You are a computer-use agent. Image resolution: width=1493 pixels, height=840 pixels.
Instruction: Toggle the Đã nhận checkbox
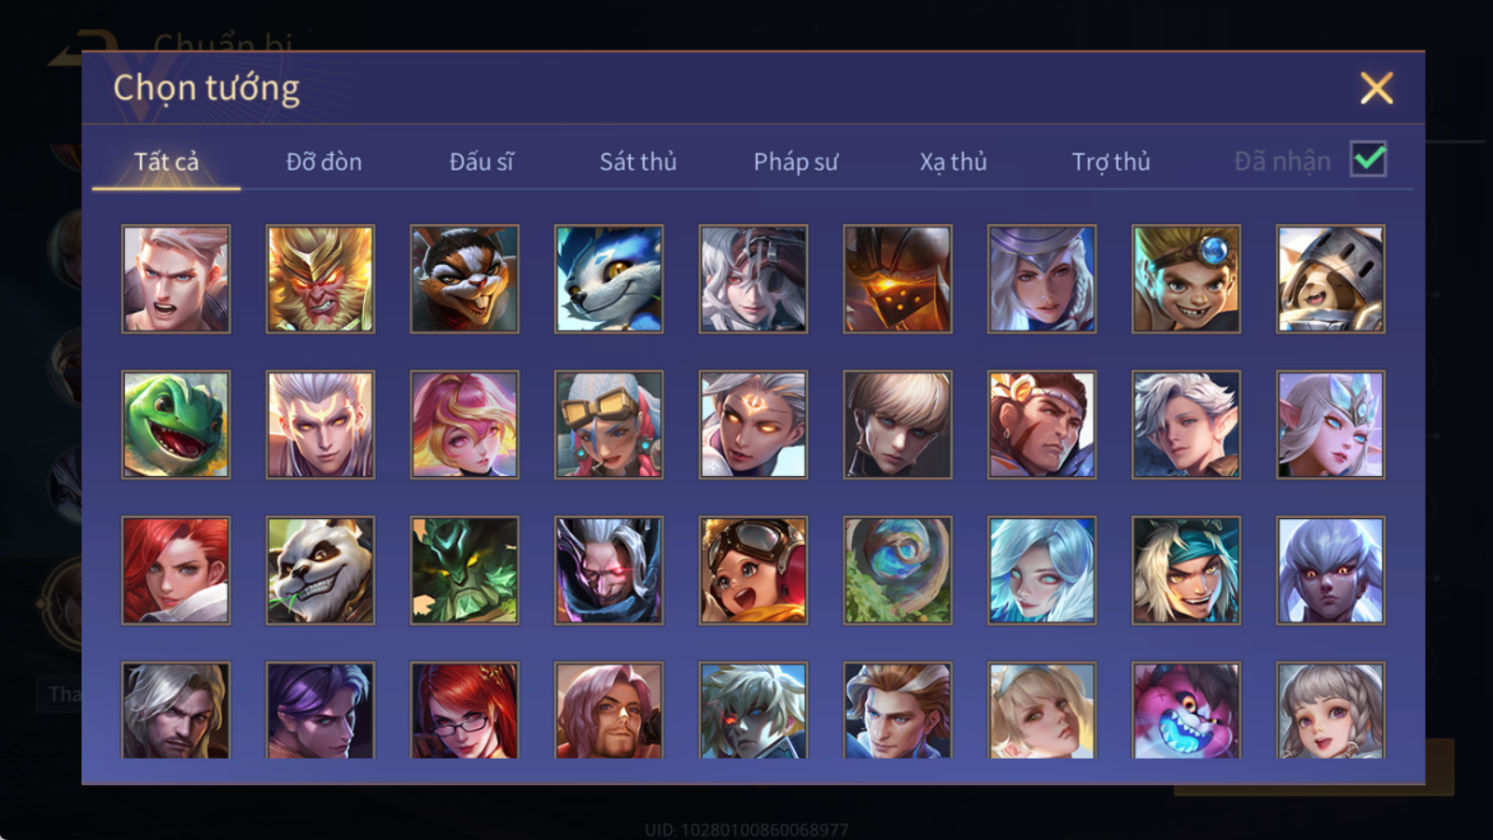[x=1368, y=159]
